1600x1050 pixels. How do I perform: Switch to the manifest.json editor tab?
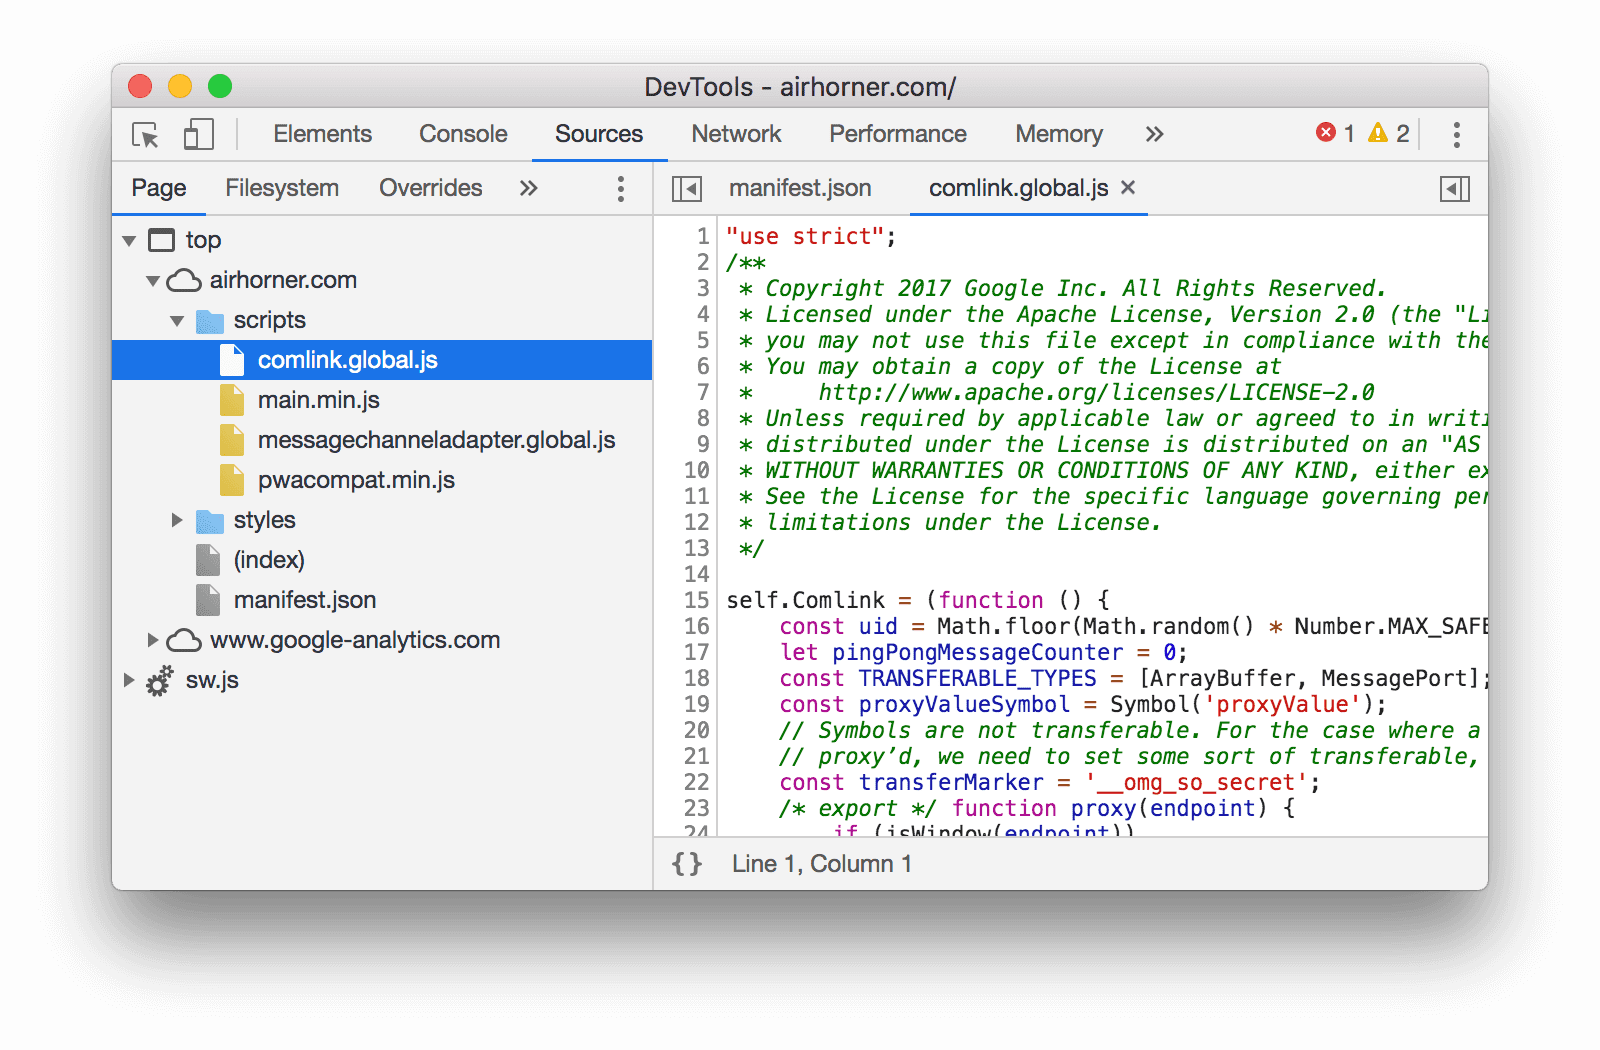pyautogui.click(x=800, y=188)
